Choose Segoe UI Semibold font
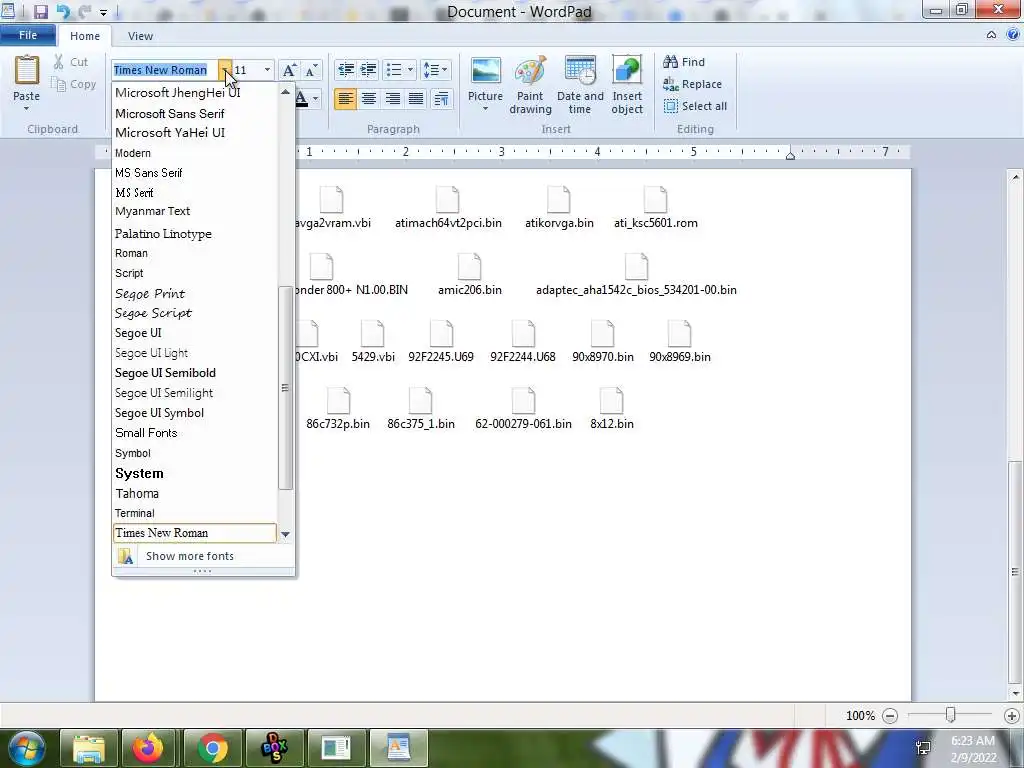This screenshot has height=768, width=1024. 195,373
